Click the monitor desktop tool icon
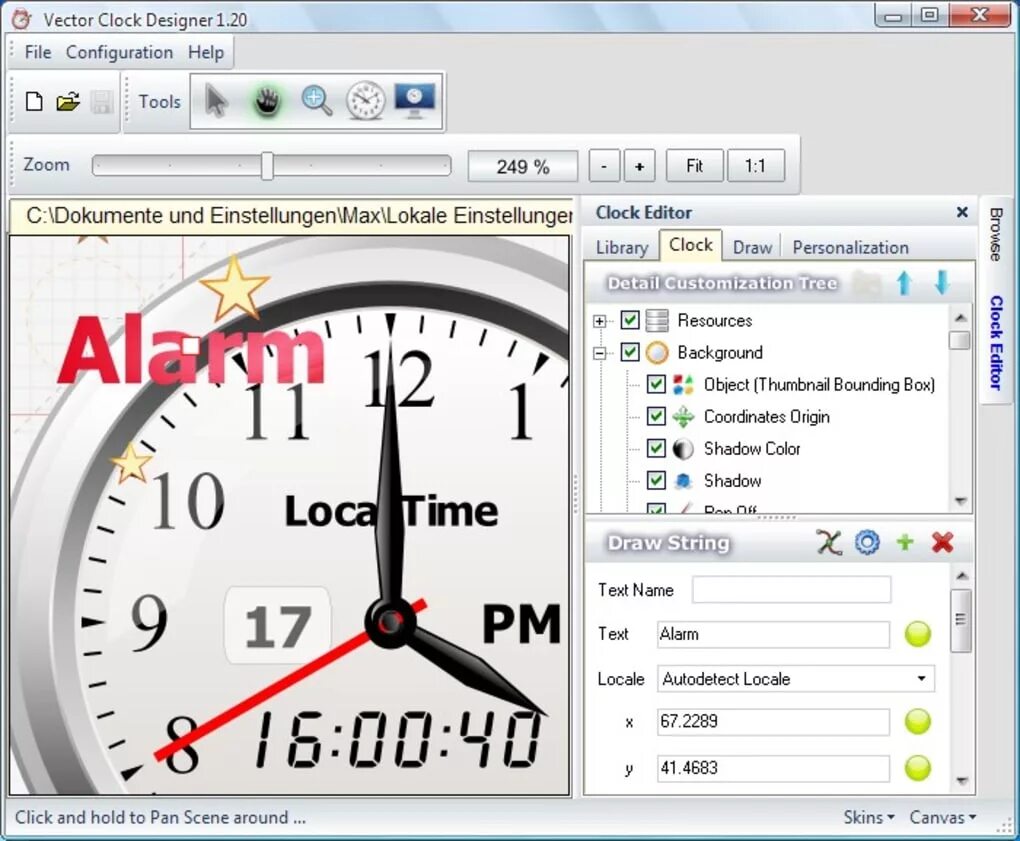 pyautogui.click(x=415, y=101)
